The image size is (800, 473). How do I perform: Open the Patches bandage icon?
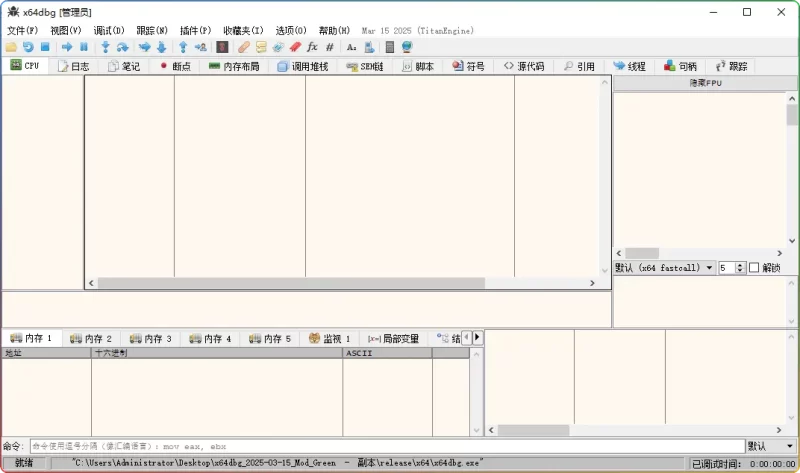[244, 47]
